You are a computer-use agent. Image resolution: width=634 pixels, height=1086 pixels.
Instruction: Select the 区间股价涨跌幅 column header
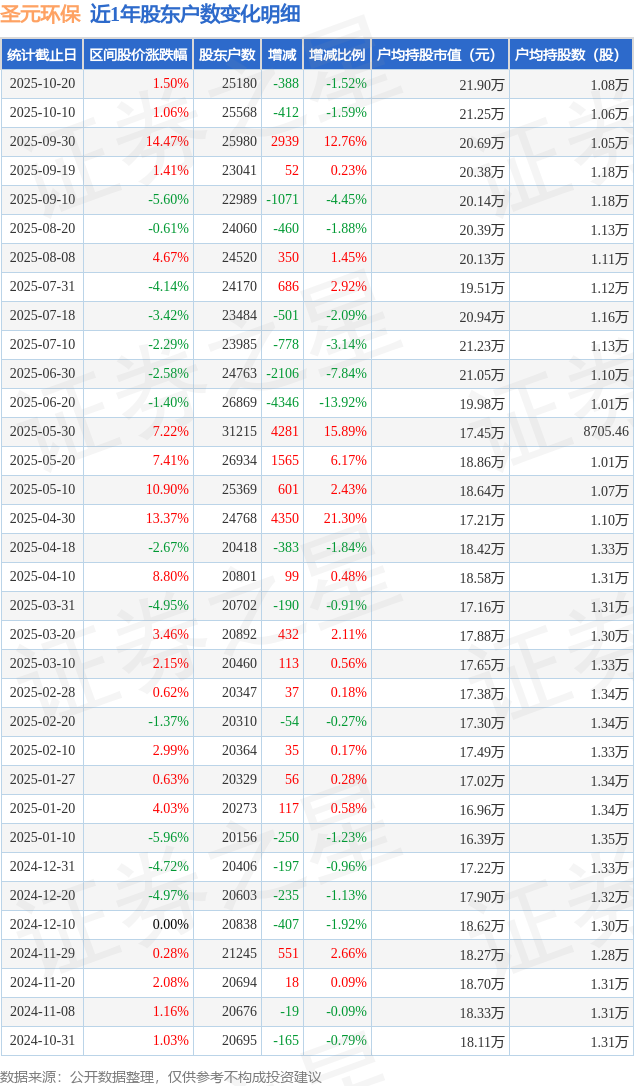138,55
